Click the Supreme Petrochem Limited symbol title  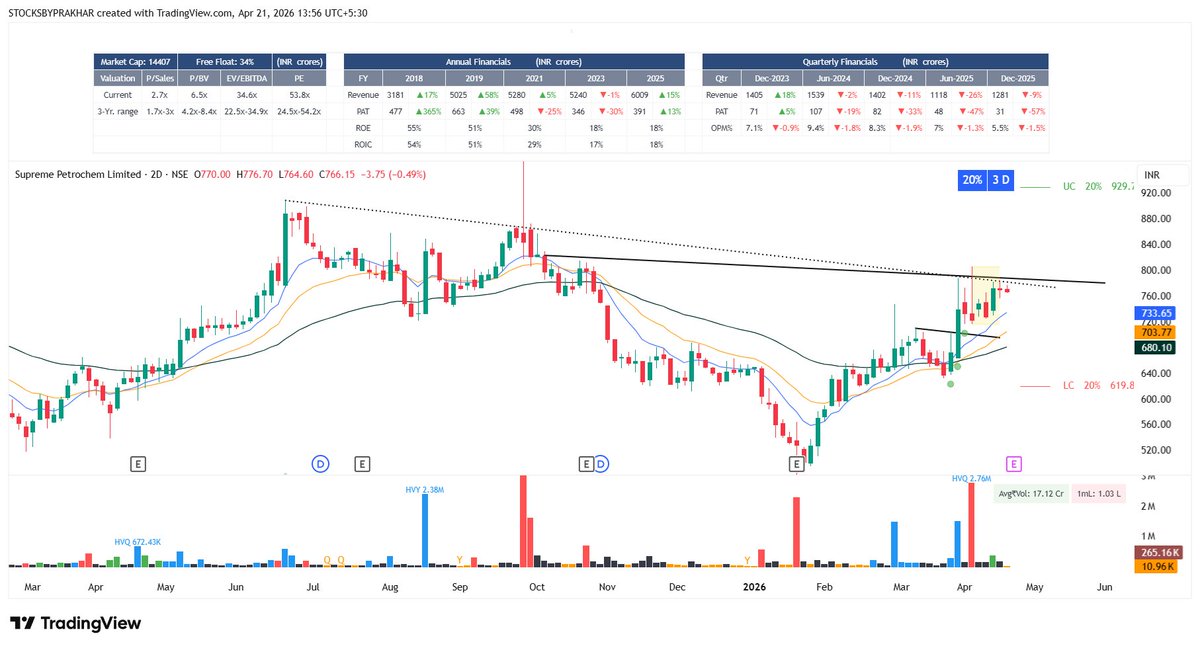pyautogui.click(x=77, y=174)
